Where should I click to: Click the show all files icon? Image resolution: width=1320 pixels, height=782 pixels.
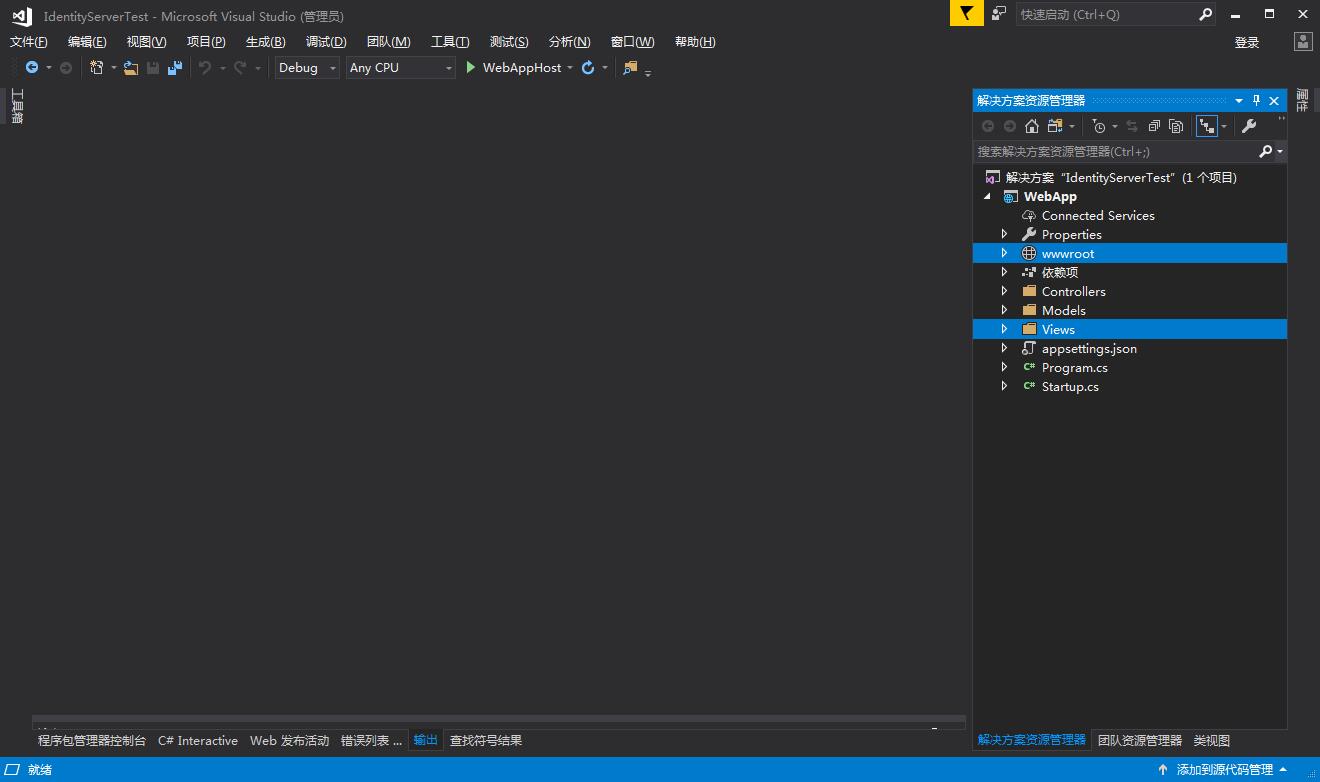click(1176, 126)
